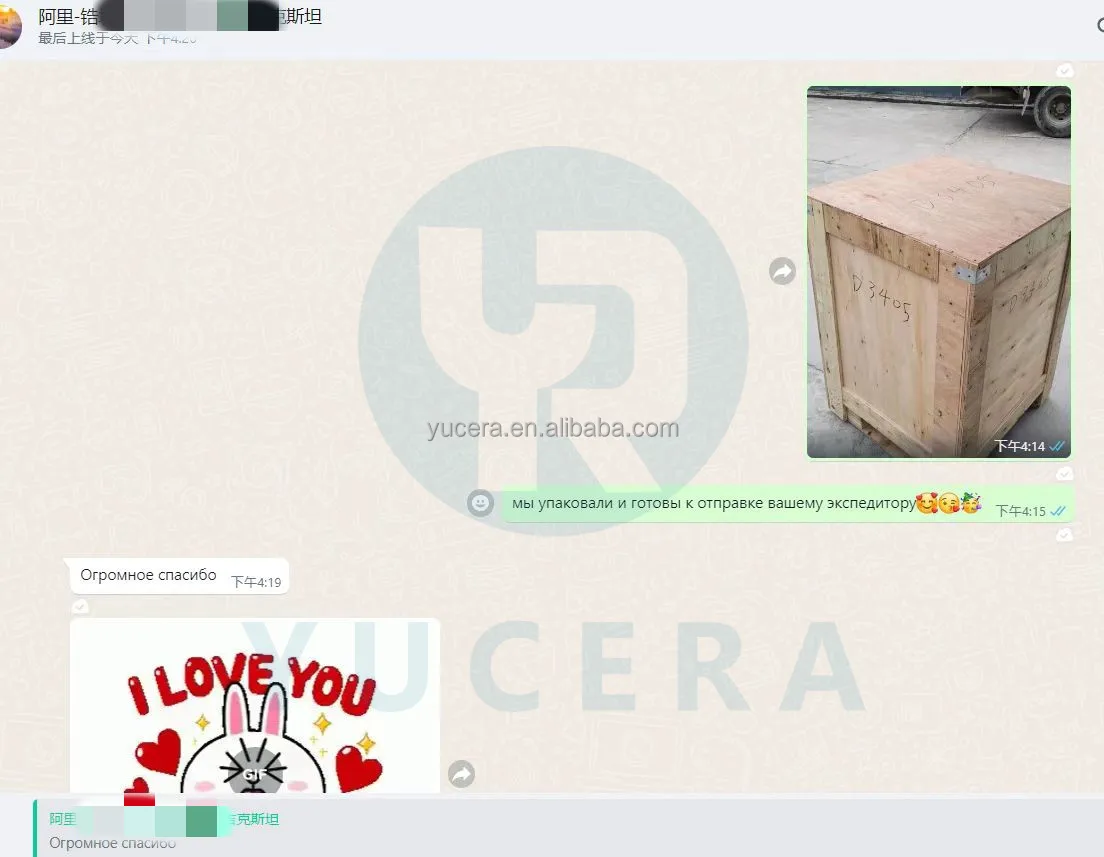Select the 'мы упаковали и готовы' sent message
Screen dimensions: 1104x857
[786, 504]
